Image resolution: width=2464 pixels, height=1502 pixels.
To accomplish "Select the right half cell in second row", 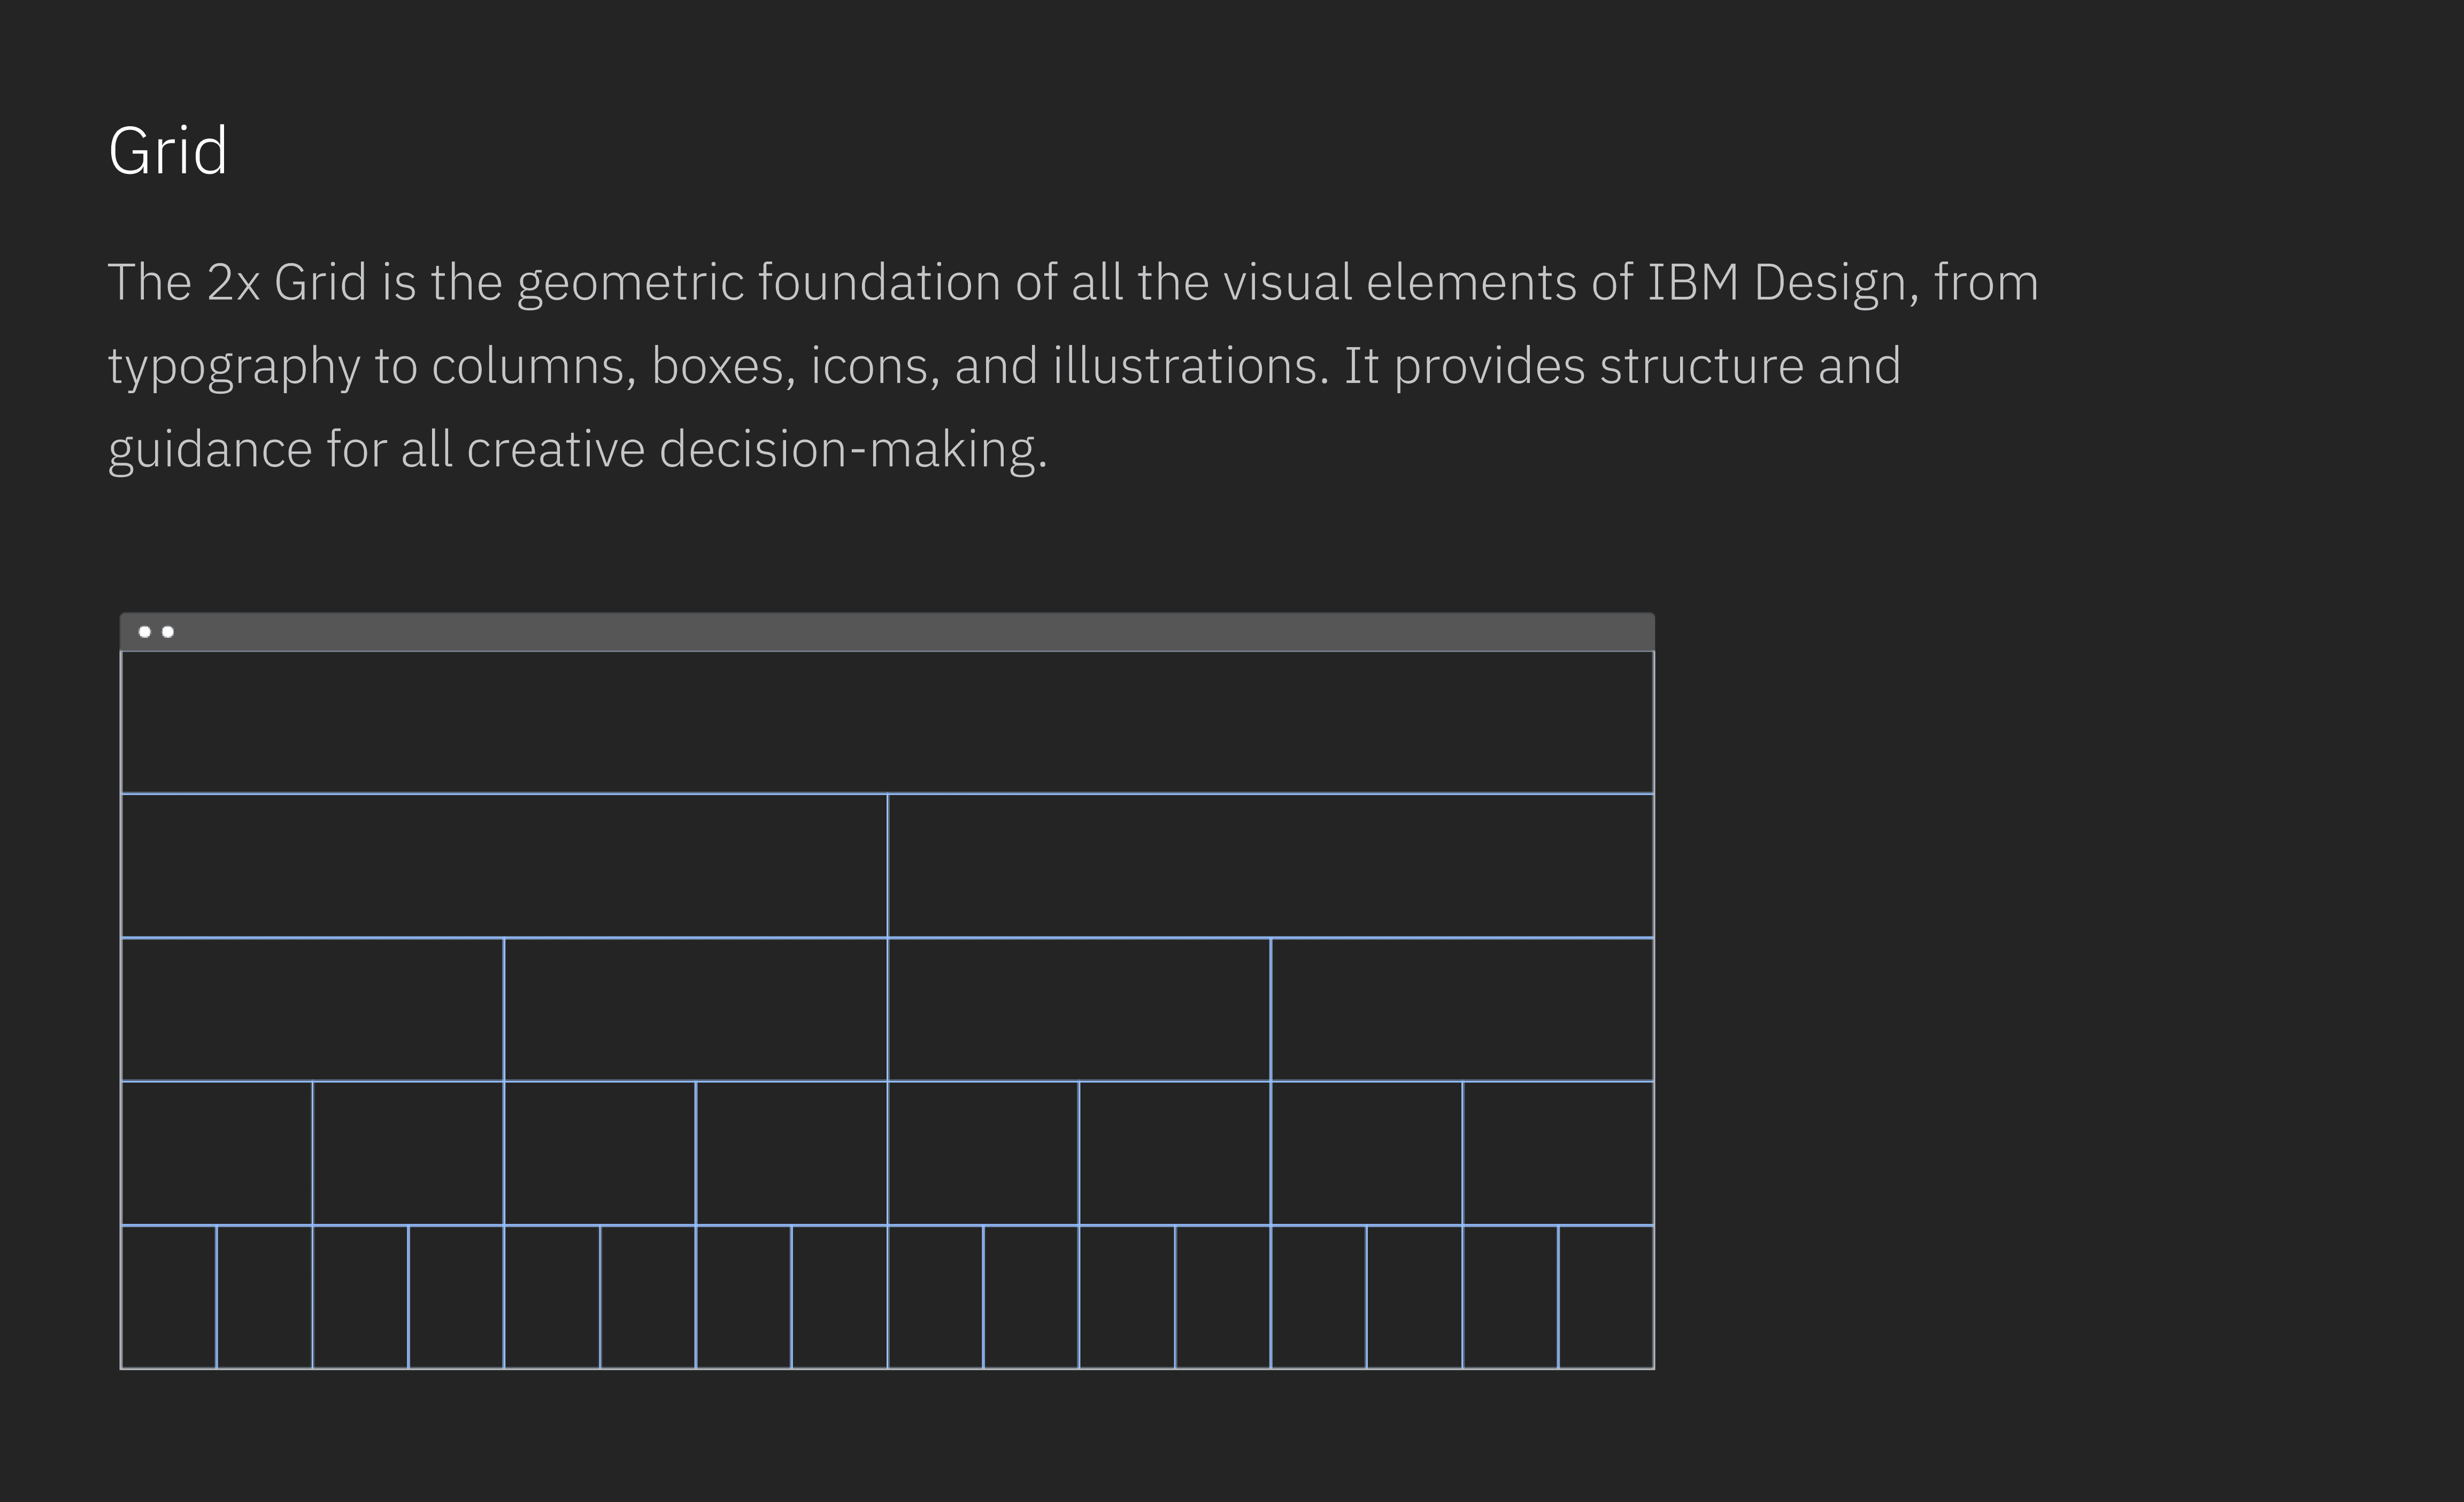I will pos(1270,866).
